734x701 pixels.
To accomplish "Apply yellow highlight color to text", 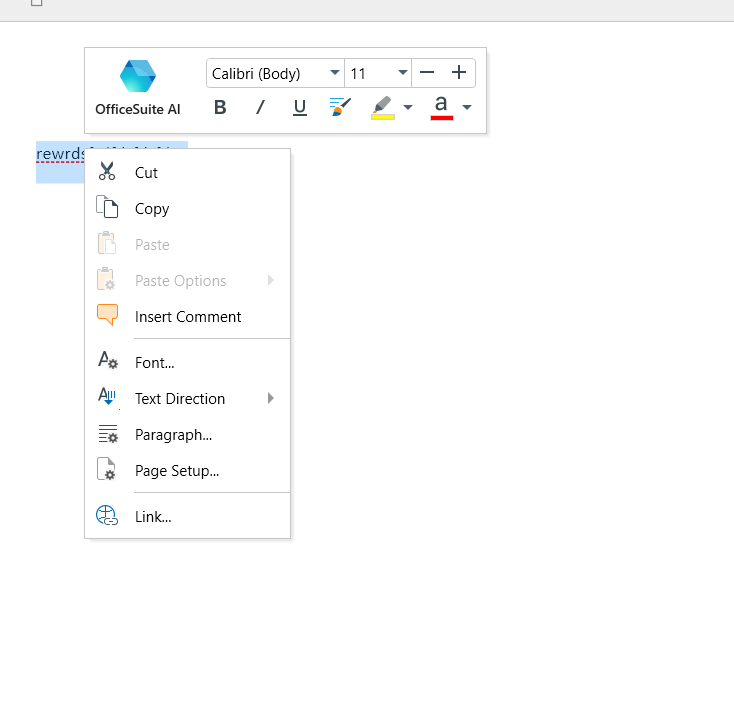I will (x=383, y=107).
